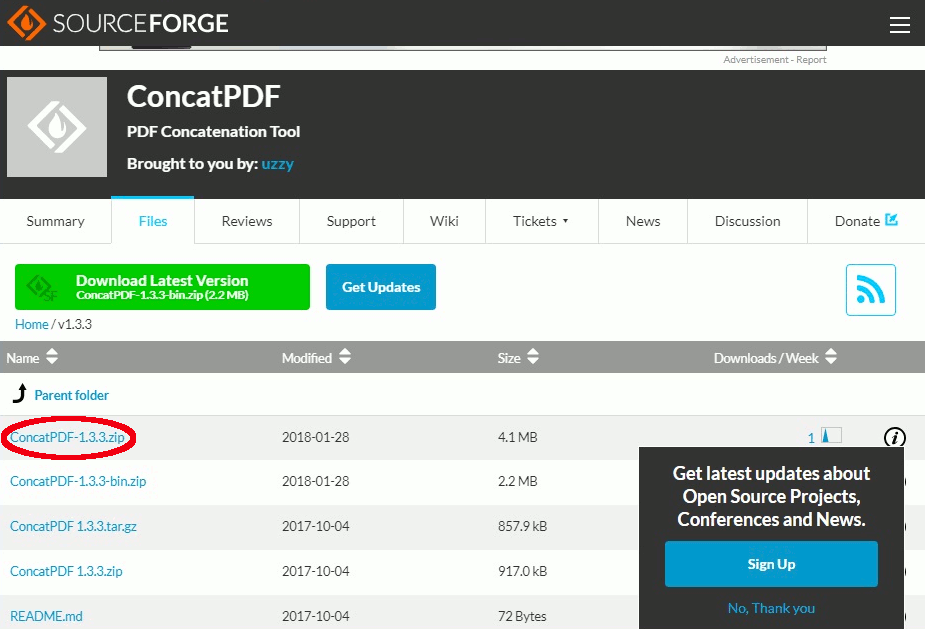Click the ConcatPDF project title
The height and width of the screenshot is (629, 925).
coord(204,96)
